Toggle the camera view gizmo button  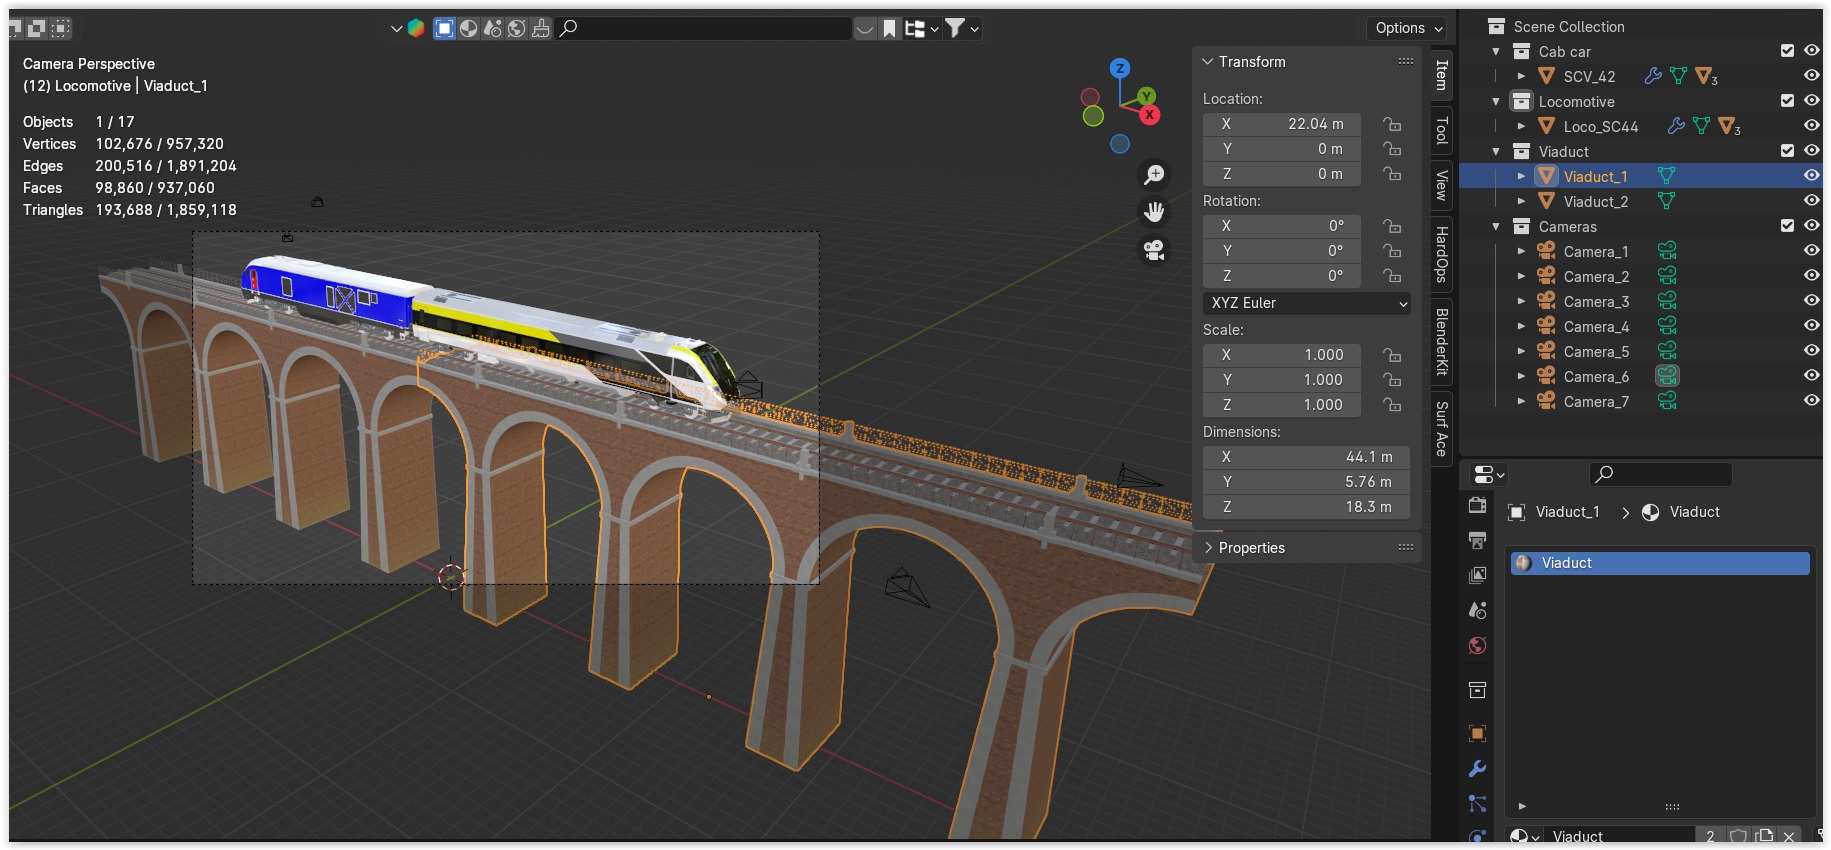tap(1154, 250)
